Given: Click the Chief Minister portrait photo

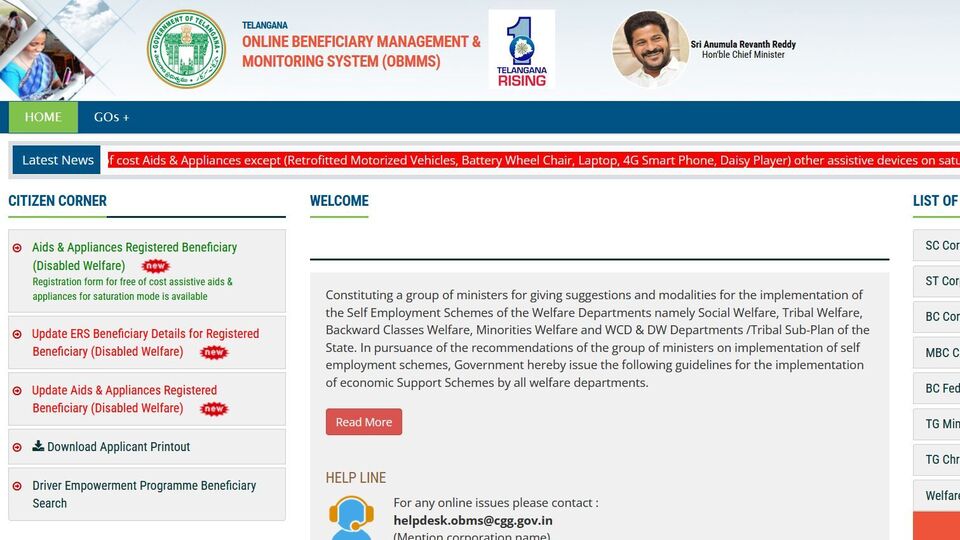Looking at the screenshot, I should (651, 50).
